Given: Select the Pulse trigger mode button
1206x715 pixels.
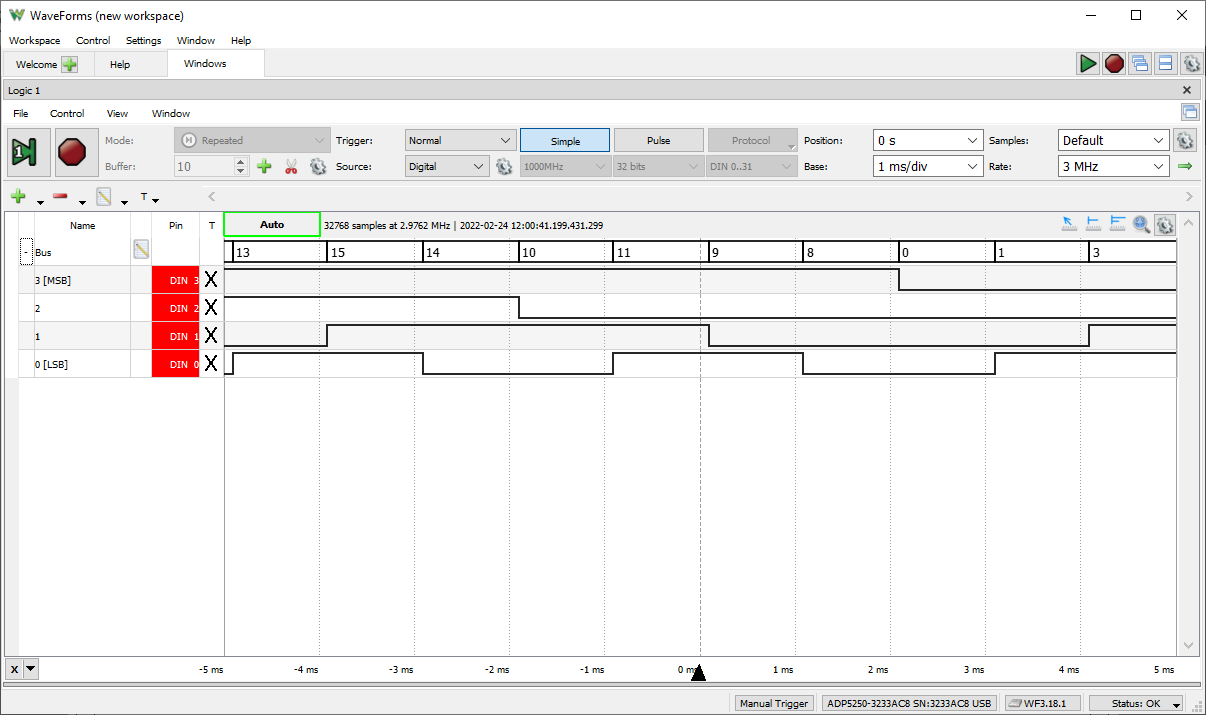Looking at the screenshot, I should coord(659,141).
